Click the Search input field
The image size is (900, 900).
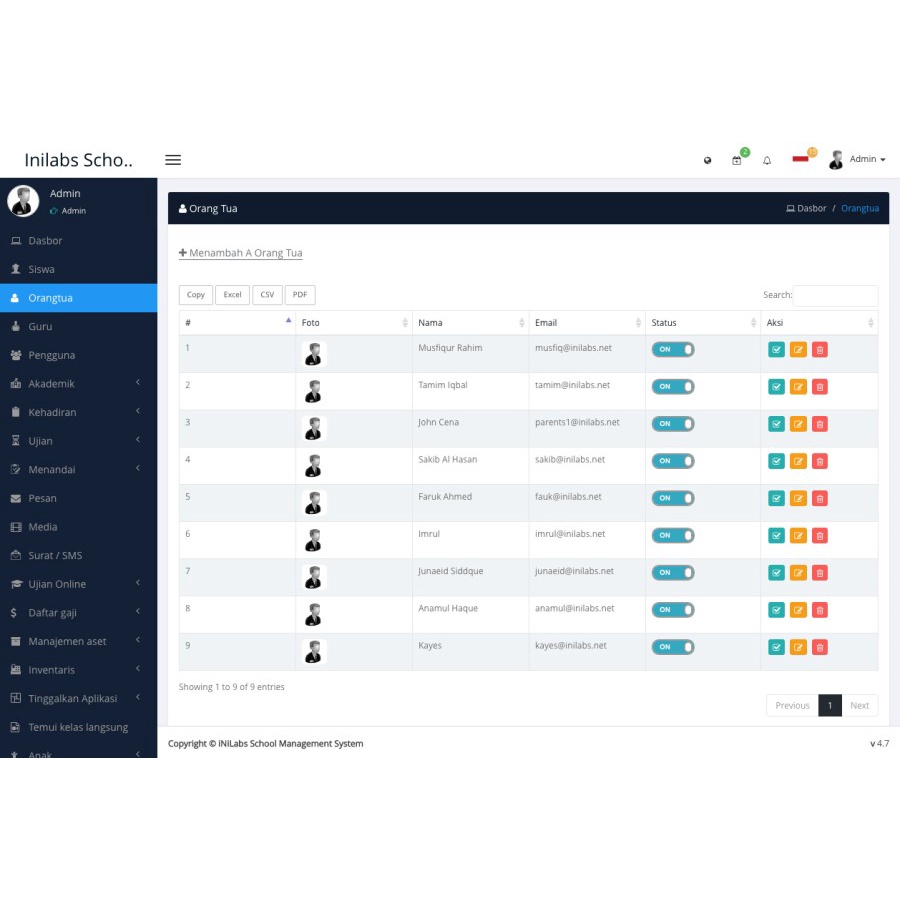(835, 295)
